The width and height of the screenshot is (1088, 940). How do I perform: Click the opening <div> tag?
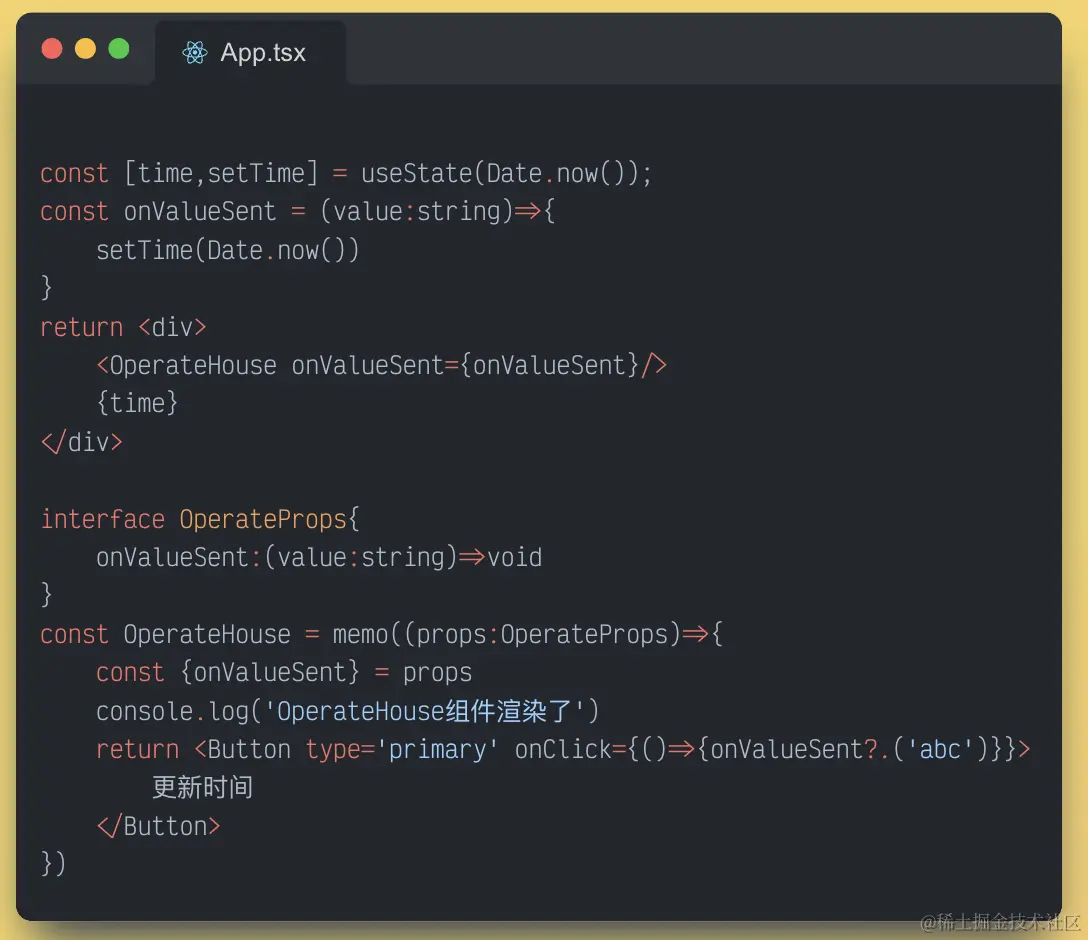(x=172, y=327)
